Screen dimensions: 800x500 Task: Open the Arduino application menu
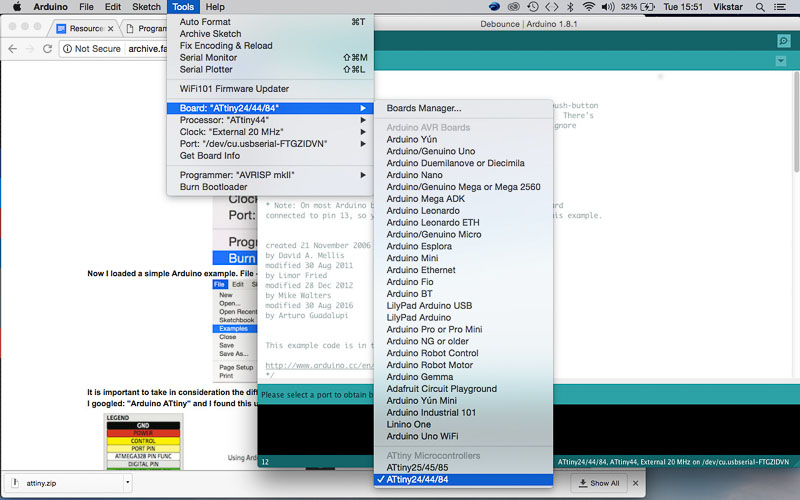click(51, 7)
